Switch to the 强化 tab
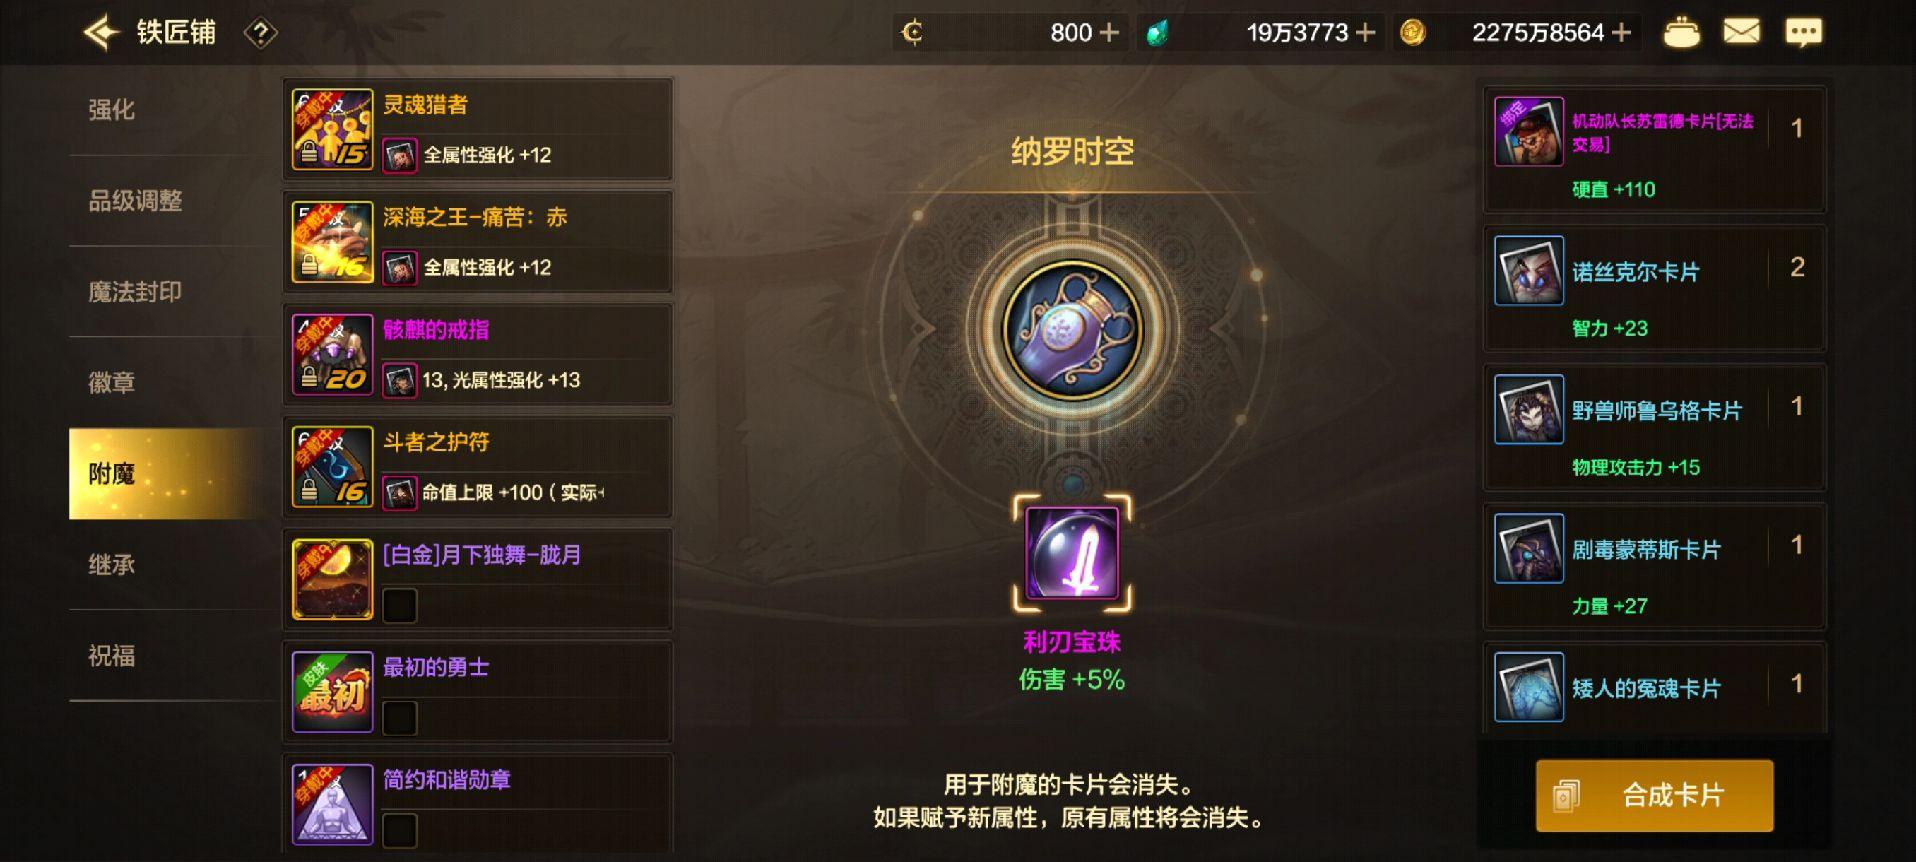1916x862 pixels. (x=111, y=110)
